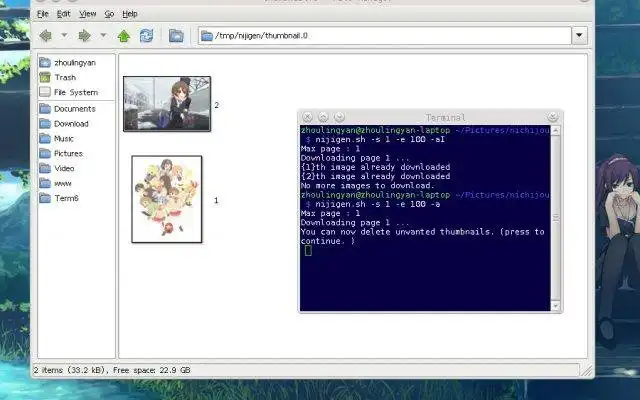The height and width of the screenshot is (400, 640).
Task: Open the back history dropdown arrow
Action: point(64,36)
